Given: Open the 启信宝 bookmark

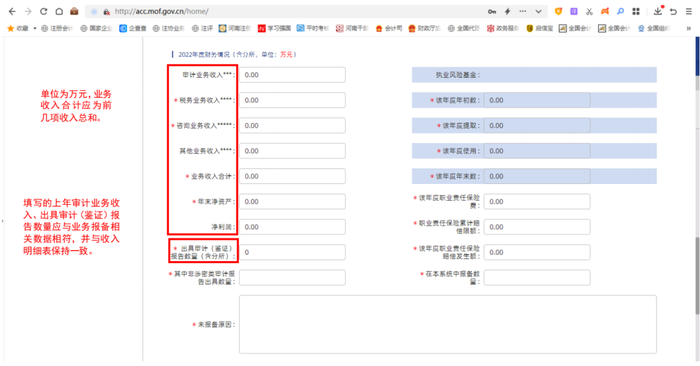Looking at the screenshot, I should [540, 28].
